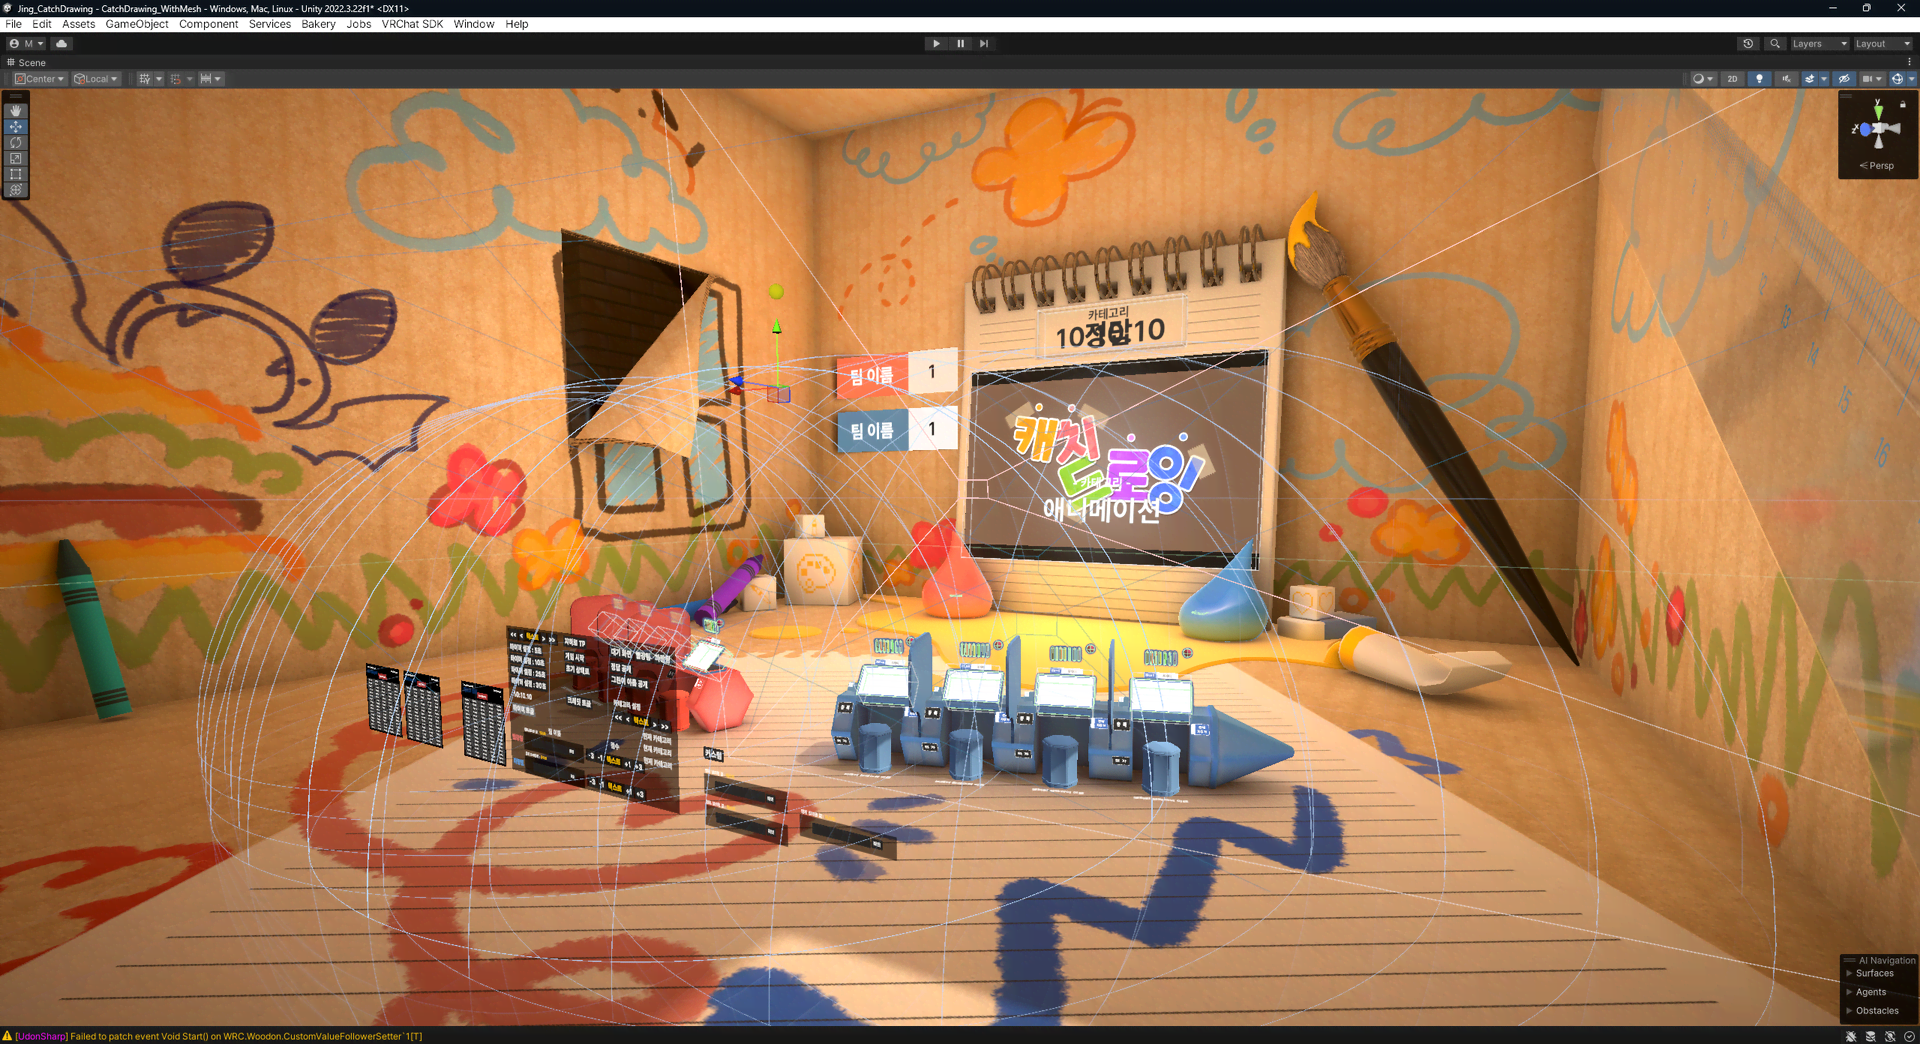The image size is (1920, 1044).
Task: Click the auto-generate lighting status icon
Action: click(x=1890, y=1036)
